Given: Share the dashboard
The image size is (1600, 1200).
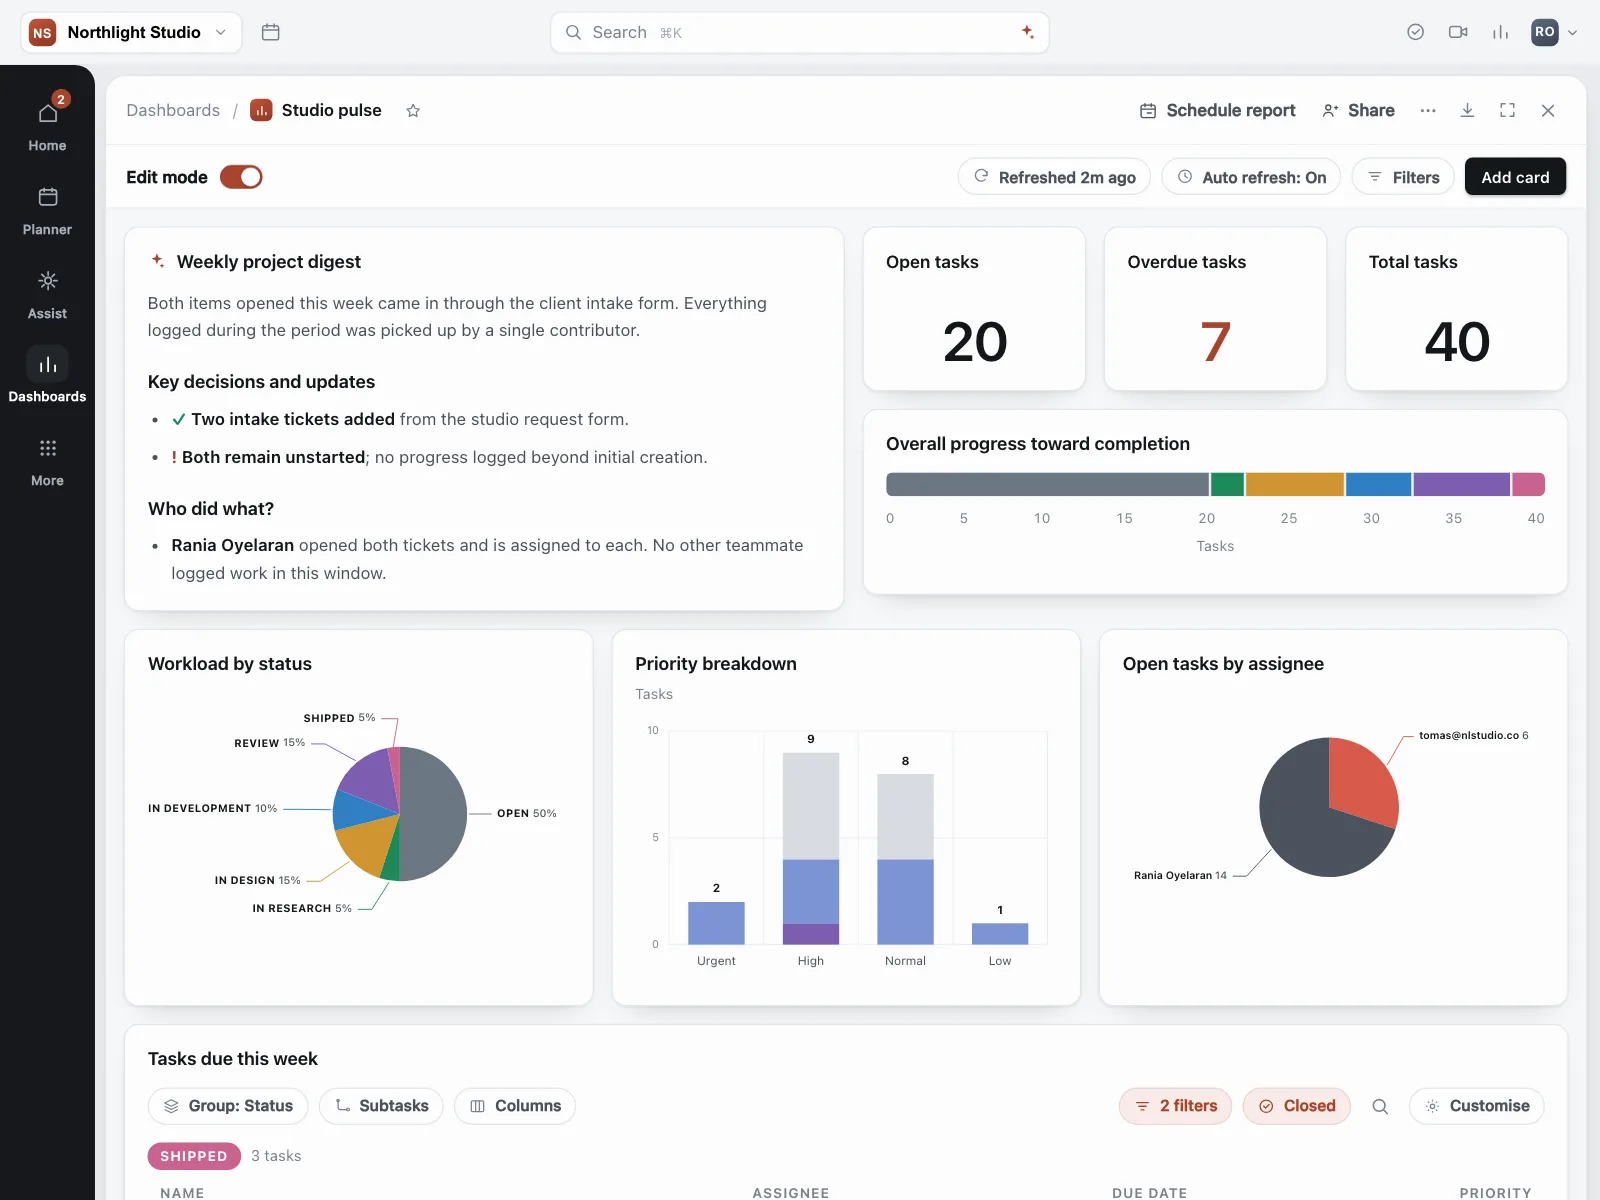Looking at the screenshot, I should tap(1358, 111).
